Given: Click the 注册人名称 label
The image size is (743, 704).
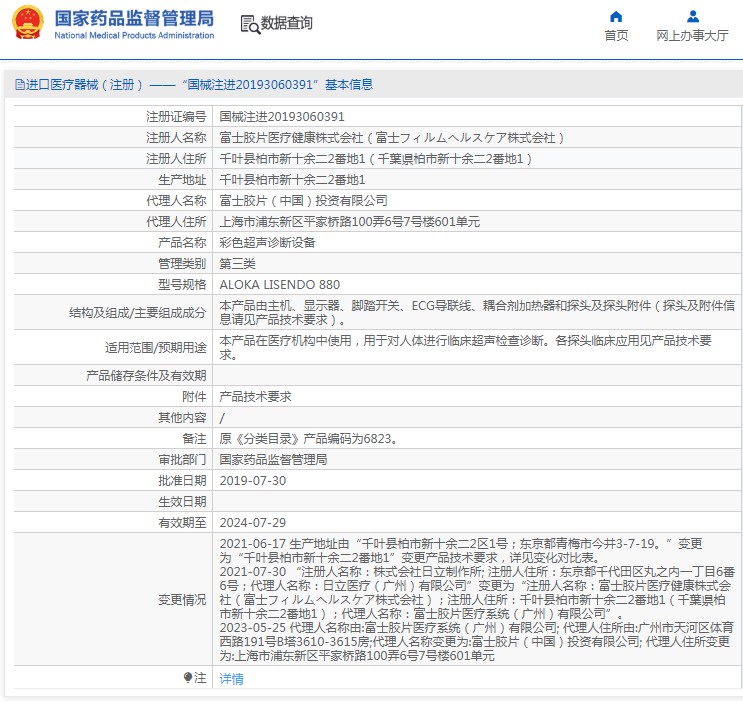Looking at the screenshot, I should (176, 138).
